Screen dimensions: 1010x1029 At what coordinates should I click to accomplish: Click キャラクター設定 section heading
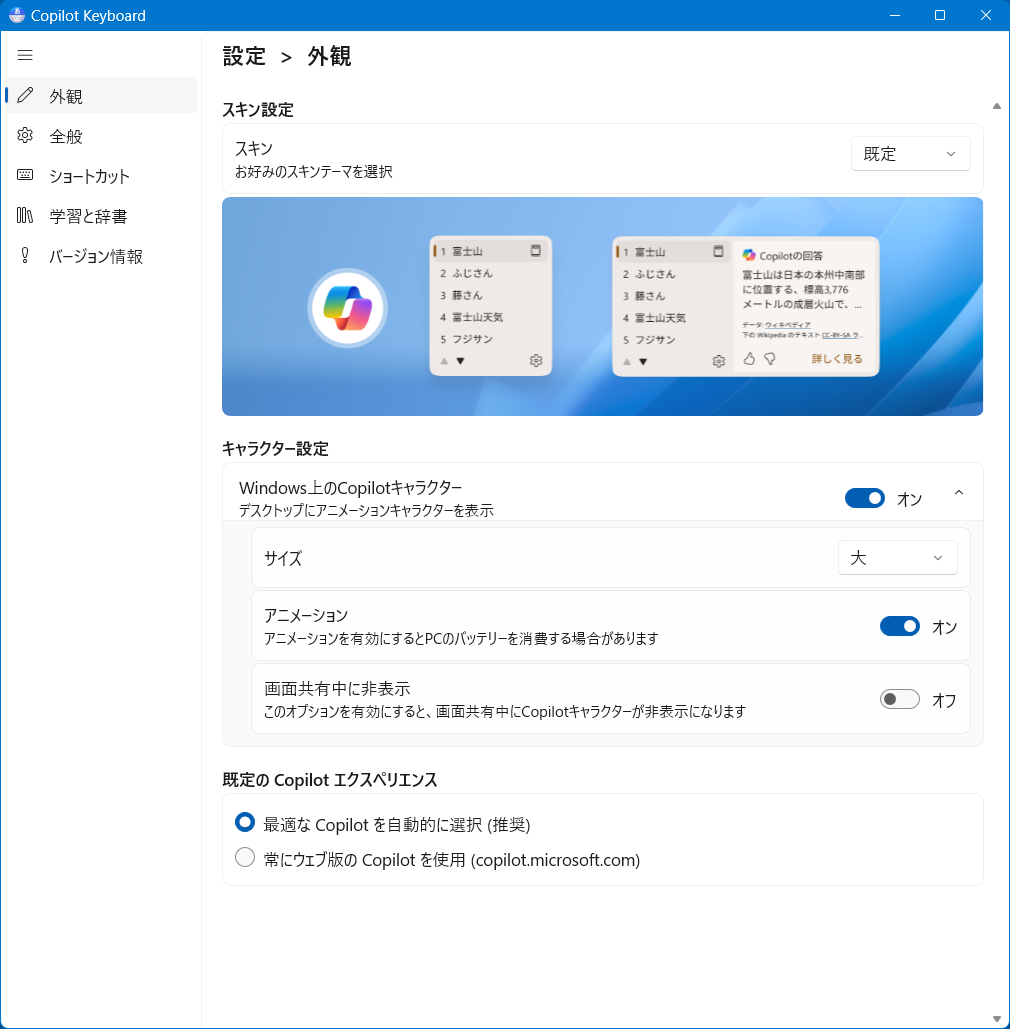(x=275, y=448)
